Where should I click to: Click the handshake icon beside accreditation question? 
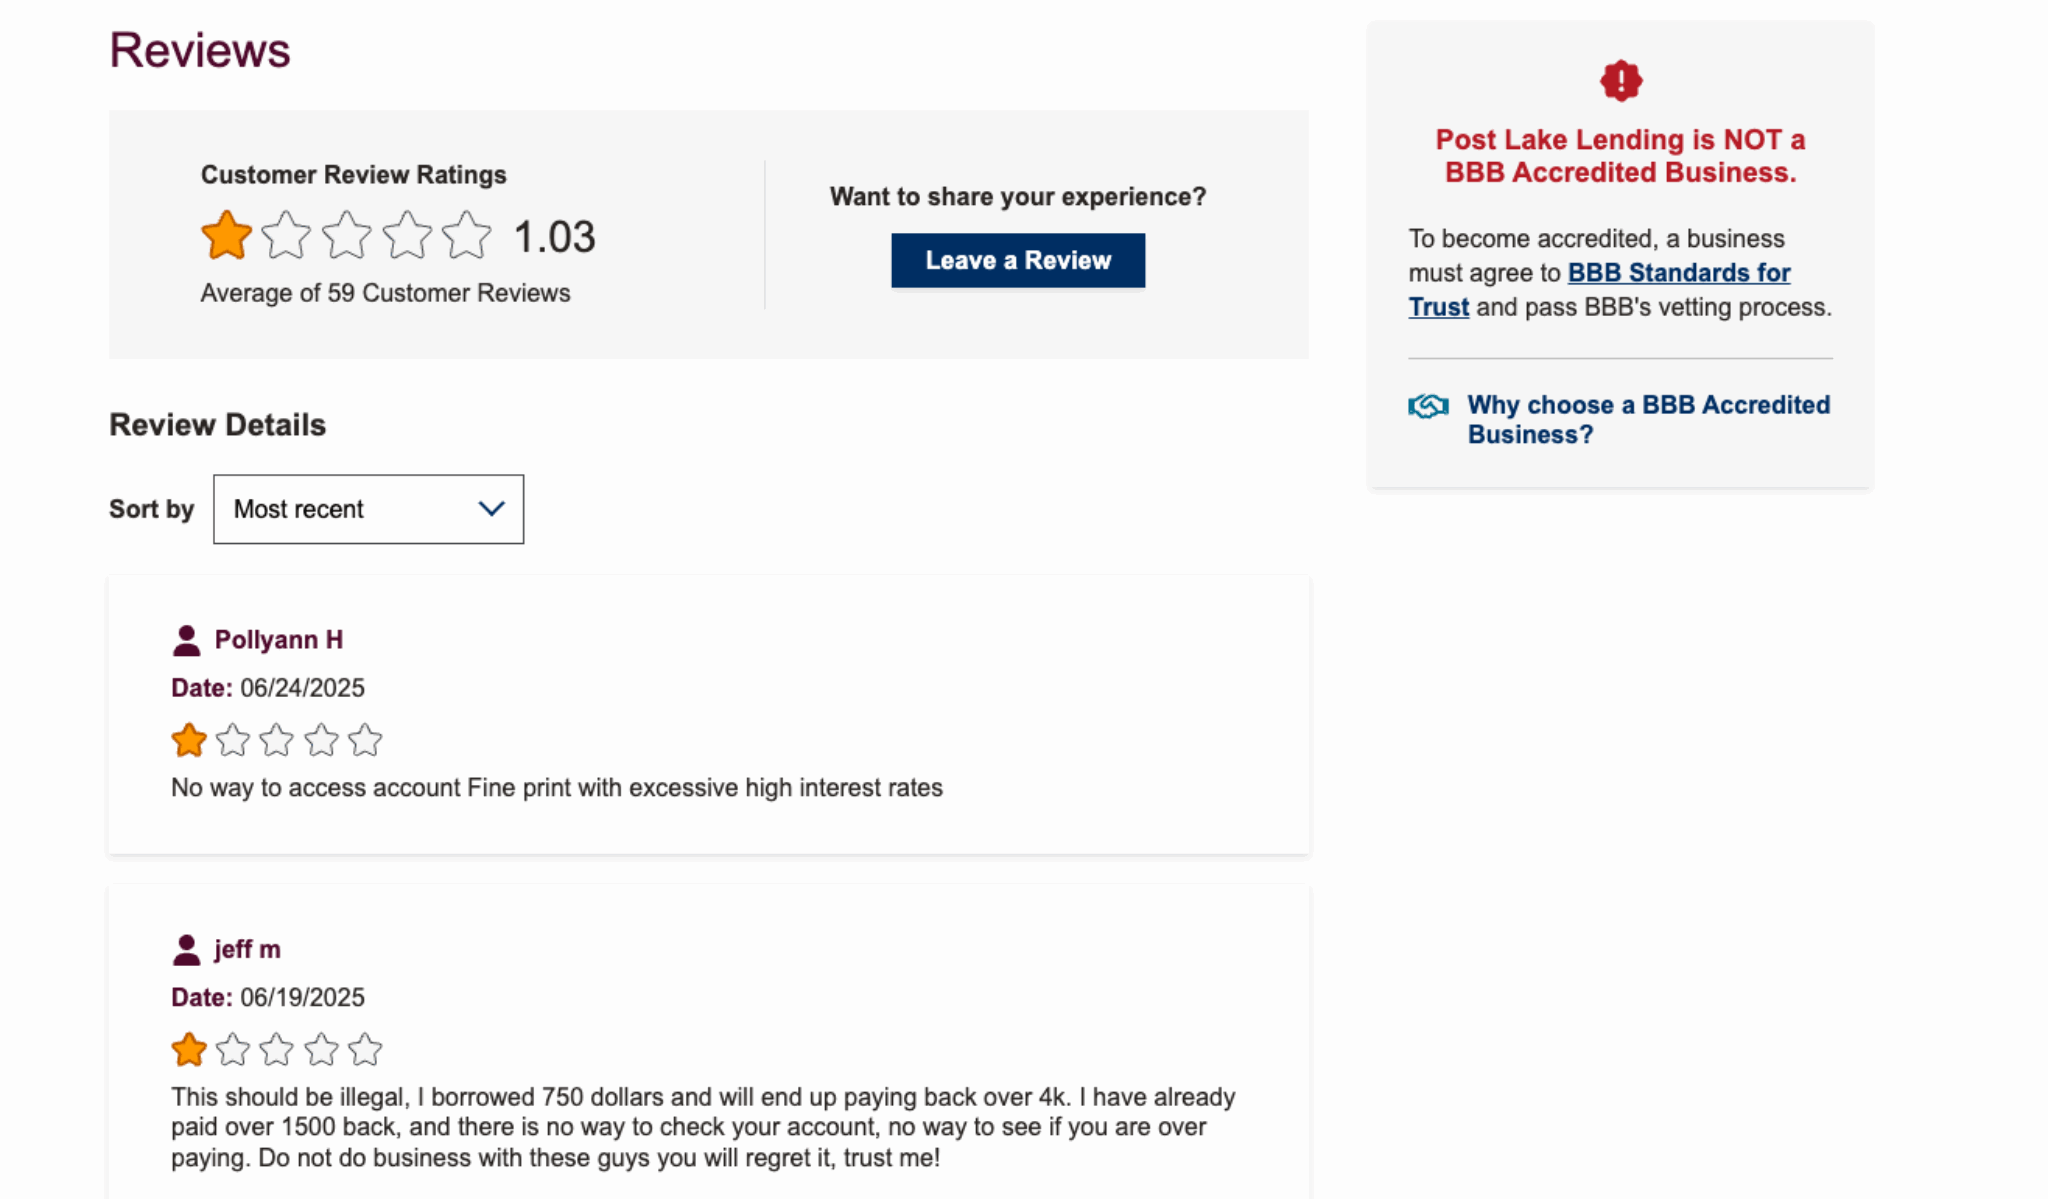(1427, 405)
